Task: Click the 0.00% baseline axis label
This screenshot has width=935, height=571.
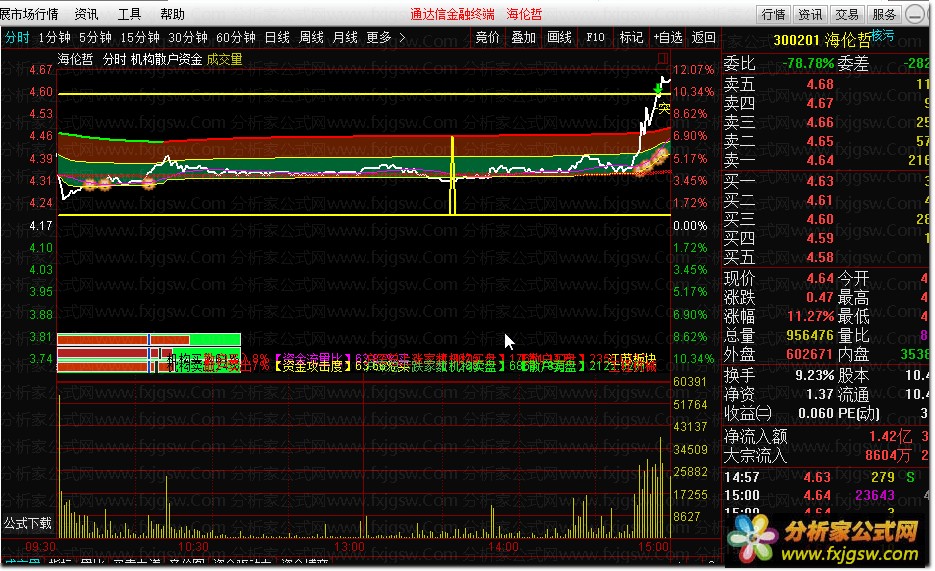Action: (690, 226)
